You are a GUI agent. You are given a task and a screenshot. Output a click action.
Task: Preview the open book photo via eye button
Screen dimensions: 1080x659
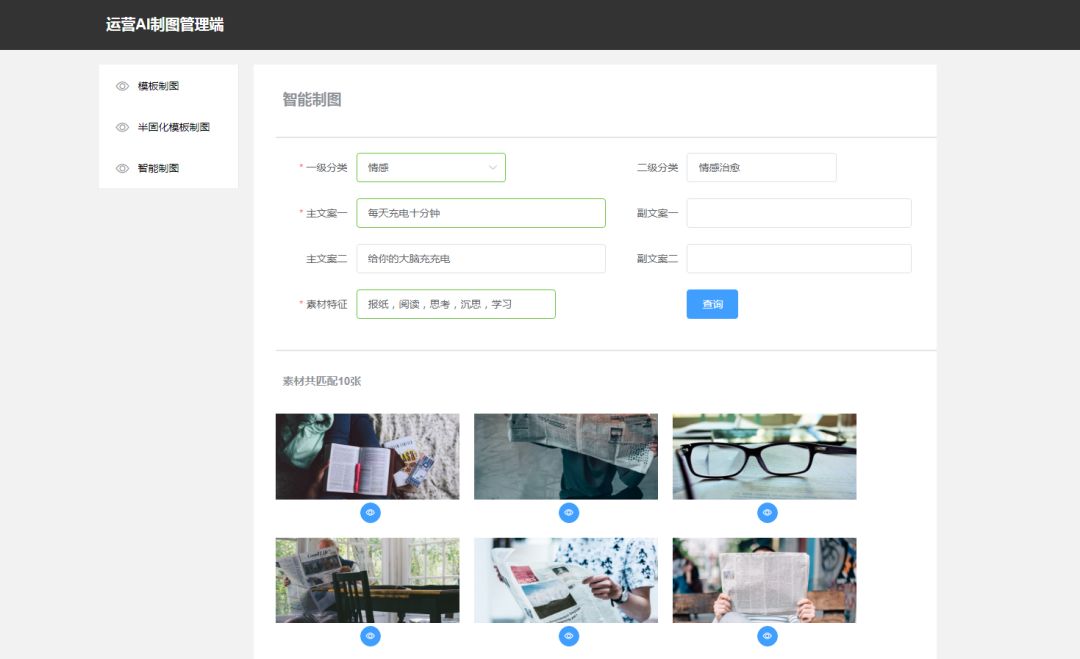pos(371,512)
